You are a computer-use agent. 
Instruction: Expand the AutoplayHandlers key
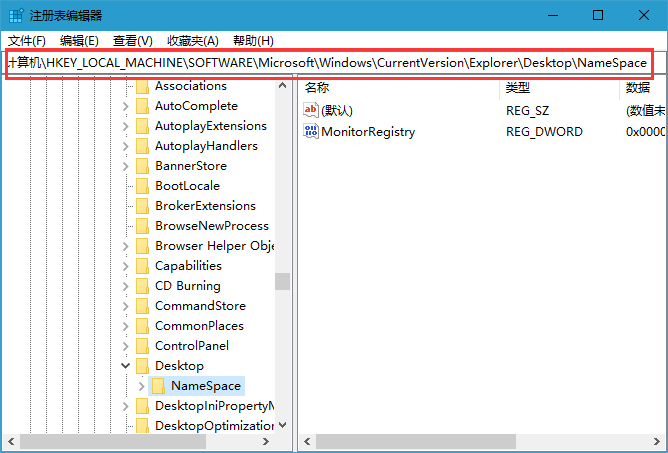coord(126,146)
